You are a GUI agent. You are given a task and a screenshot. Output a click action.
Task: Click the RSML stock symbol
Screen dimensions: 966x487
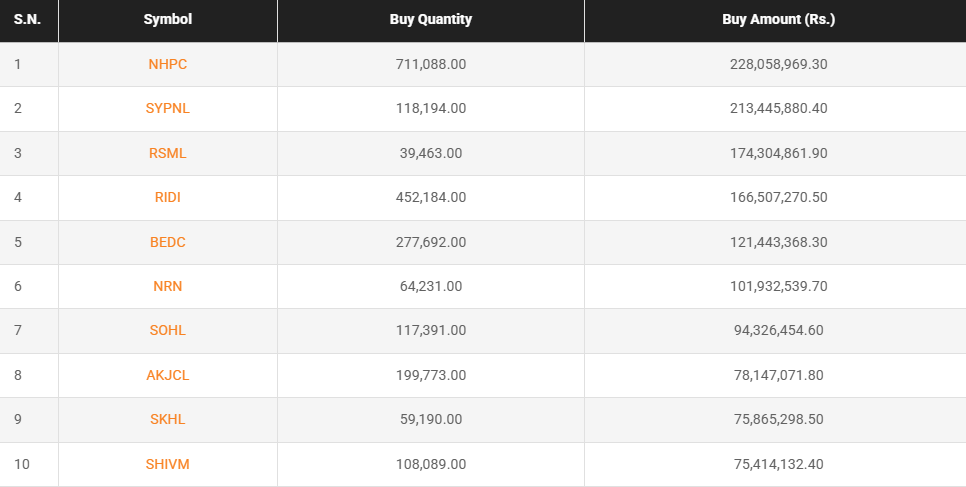point(167,153)
